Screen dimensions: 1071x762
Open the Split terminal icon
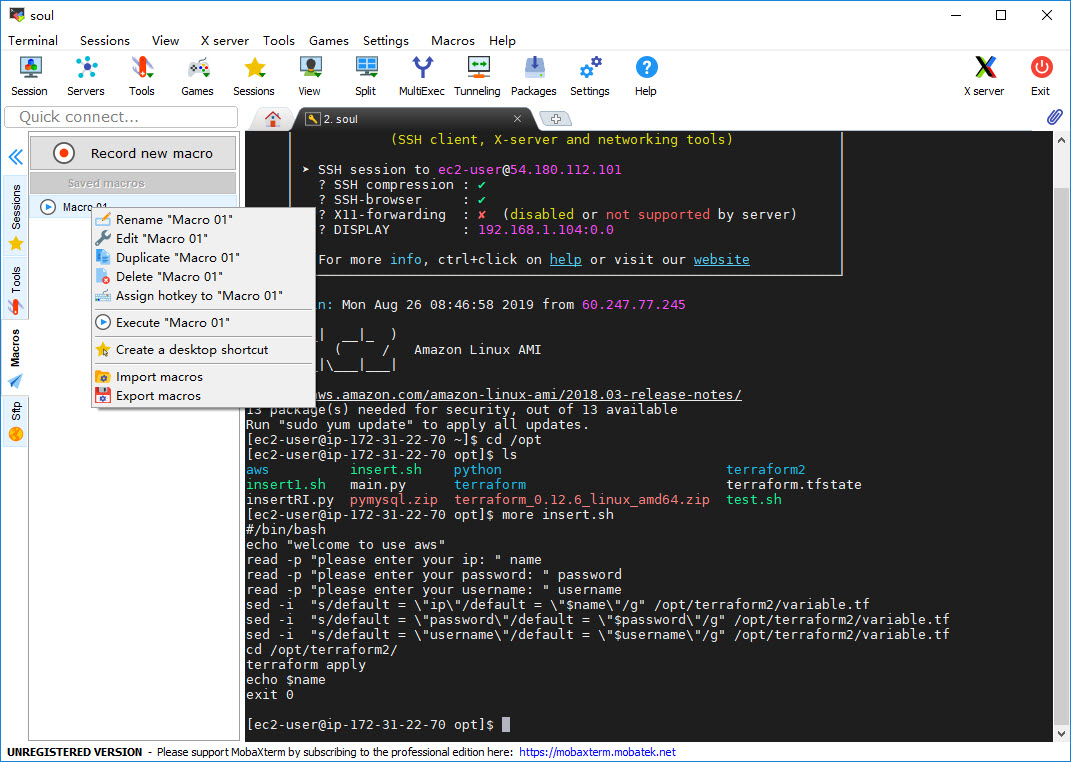[366, 76]
